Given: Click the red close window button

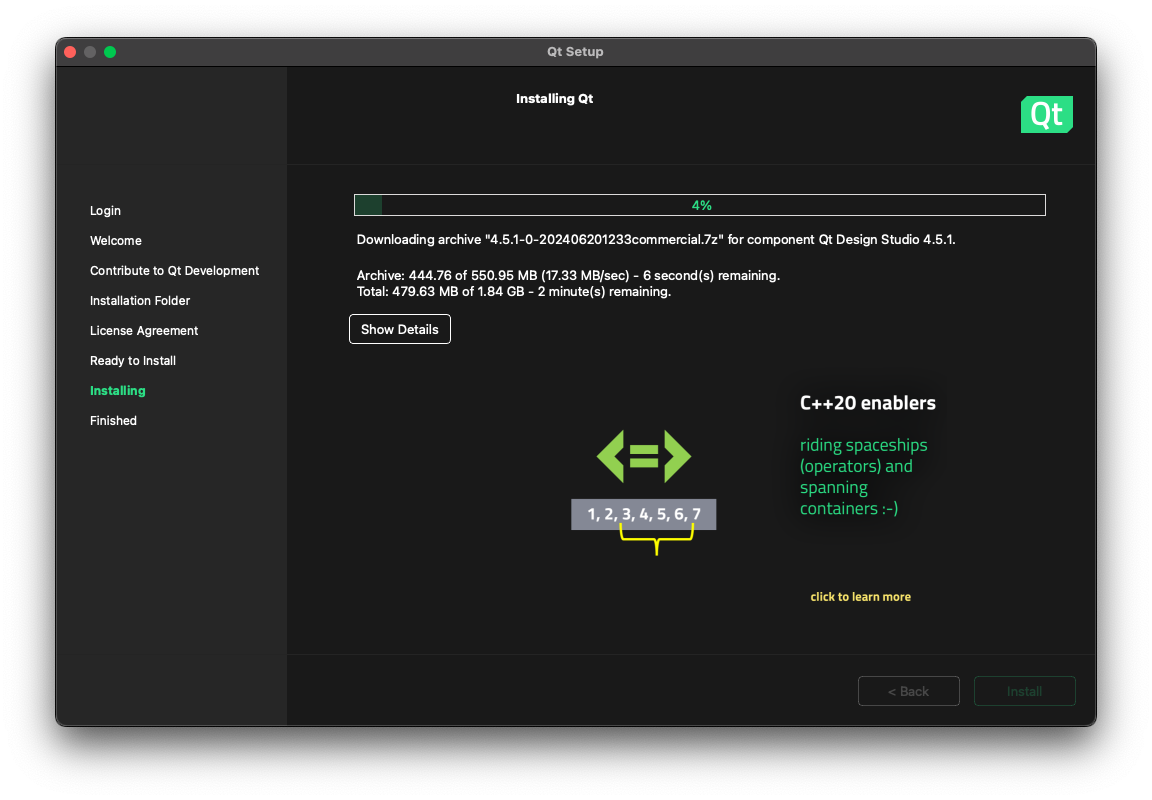Looking at the screenshot, I should [x=70, y=52].
